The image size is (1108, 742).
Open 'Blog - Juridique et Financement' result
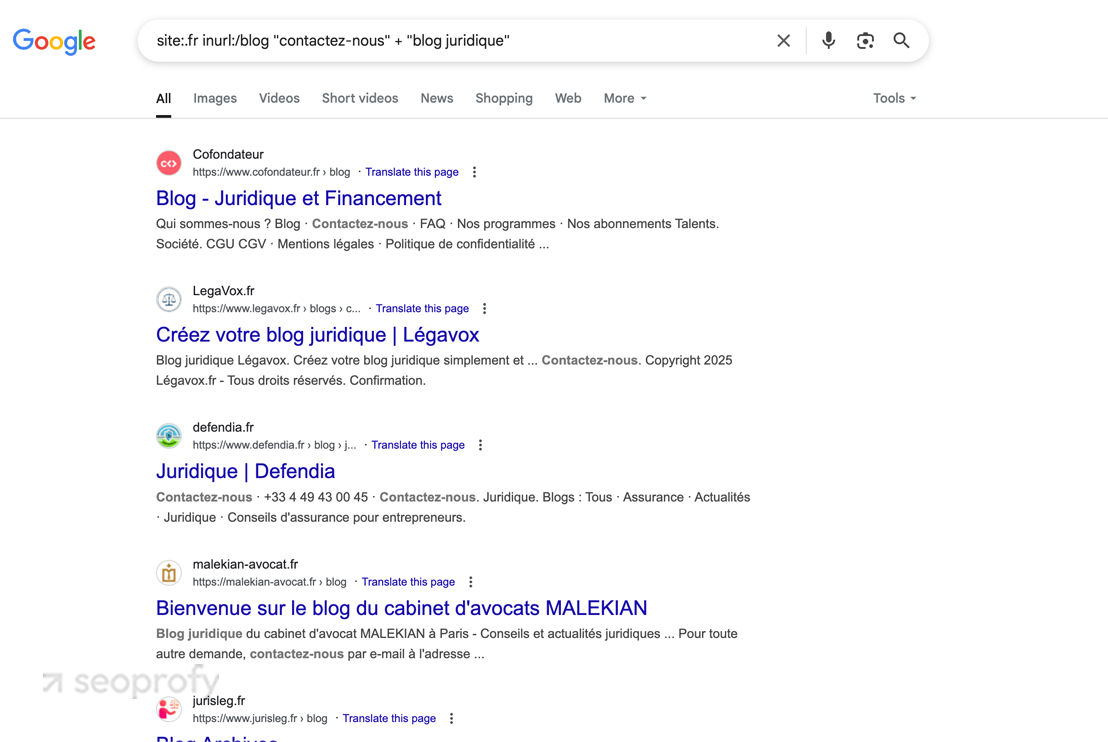(299, 199)
